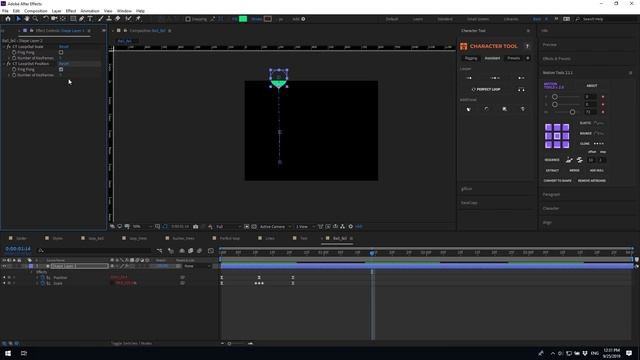This screenshot has height=360, width=640.
Task: Click Reset for CT LoopOut Scale effect
Action: pos(64,47)
